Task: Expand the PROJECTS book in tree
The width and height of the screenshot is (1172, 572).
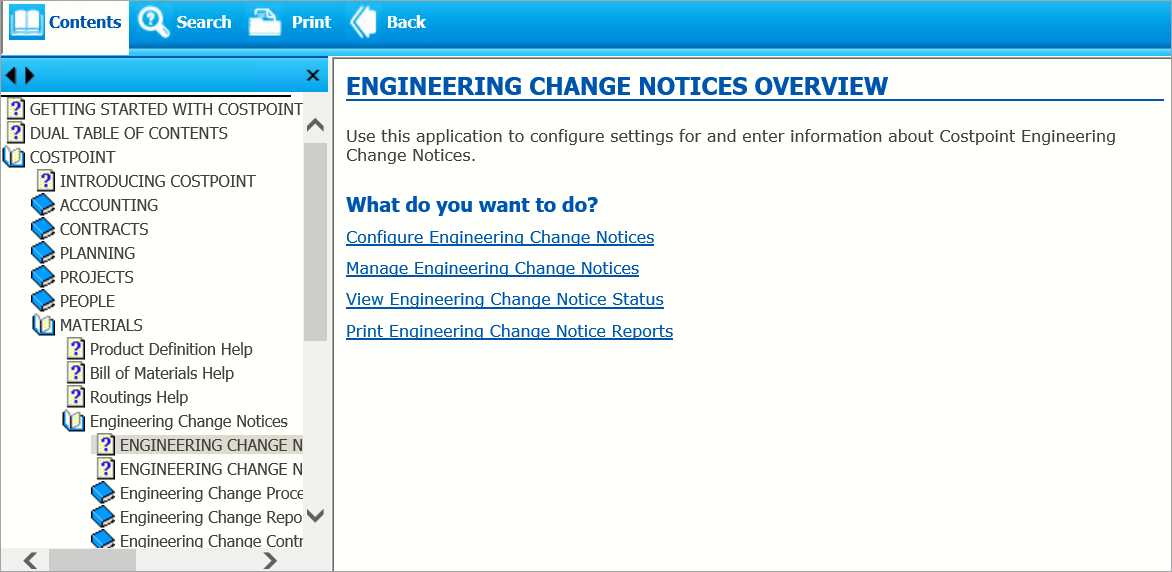Action: point(43,277)
